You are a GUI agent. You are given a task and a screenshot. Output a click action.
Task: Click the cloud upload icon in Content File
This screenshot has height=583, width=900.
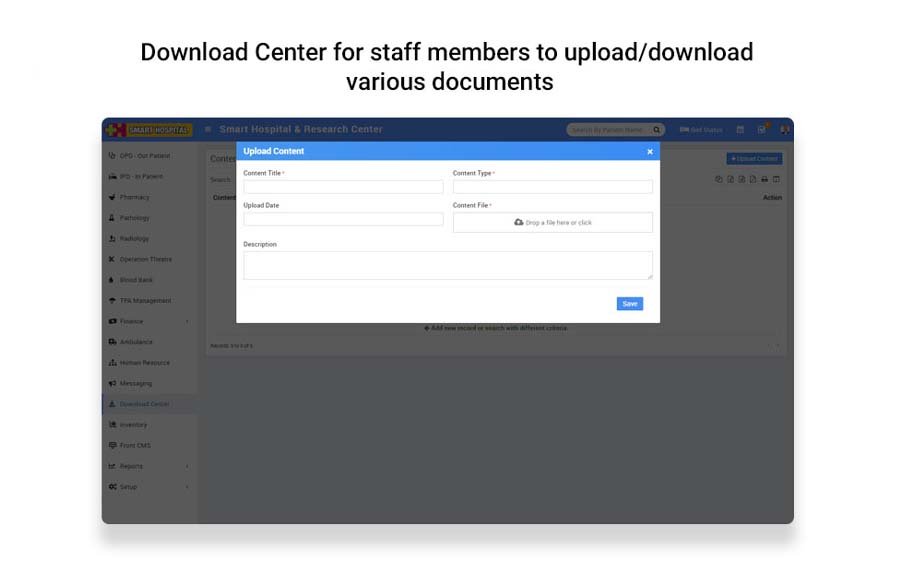[518, 222]
